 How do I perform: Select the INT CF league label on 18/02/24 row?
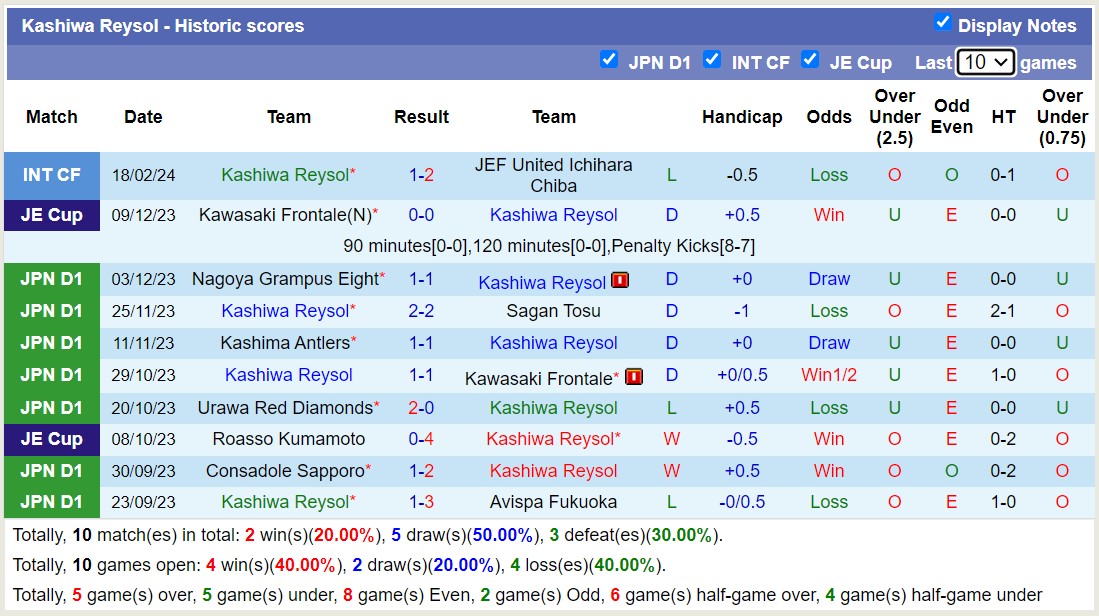[51, 175]
